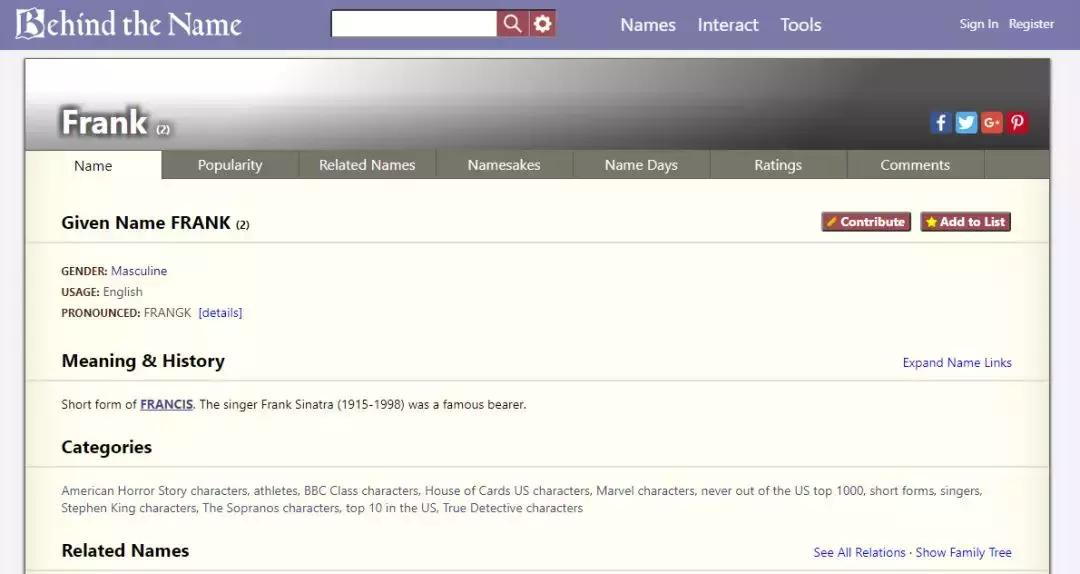1080x574 pixels.
Task: Click the Categories heading
Action: click(107, 447)
